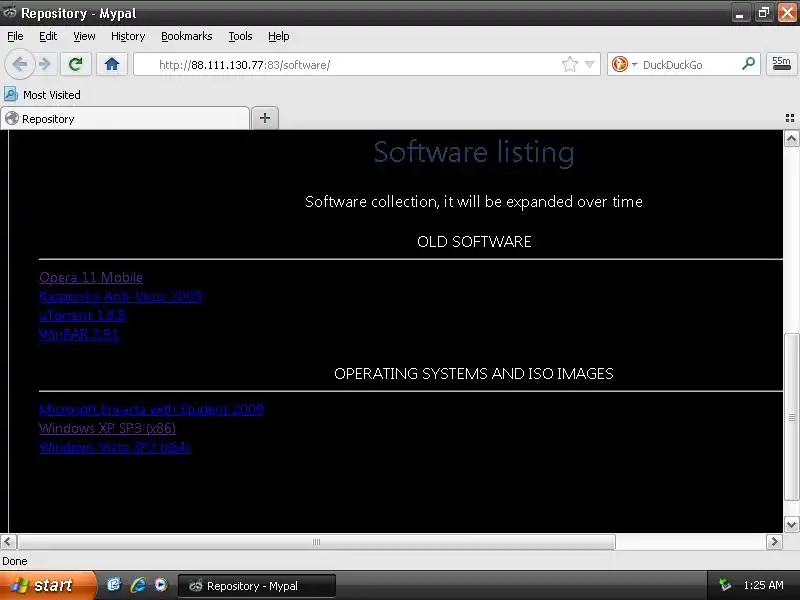Click the 55m toolbar button
Image resolution: width=800 pixels, height=600 pixels.
click(781, 64)
